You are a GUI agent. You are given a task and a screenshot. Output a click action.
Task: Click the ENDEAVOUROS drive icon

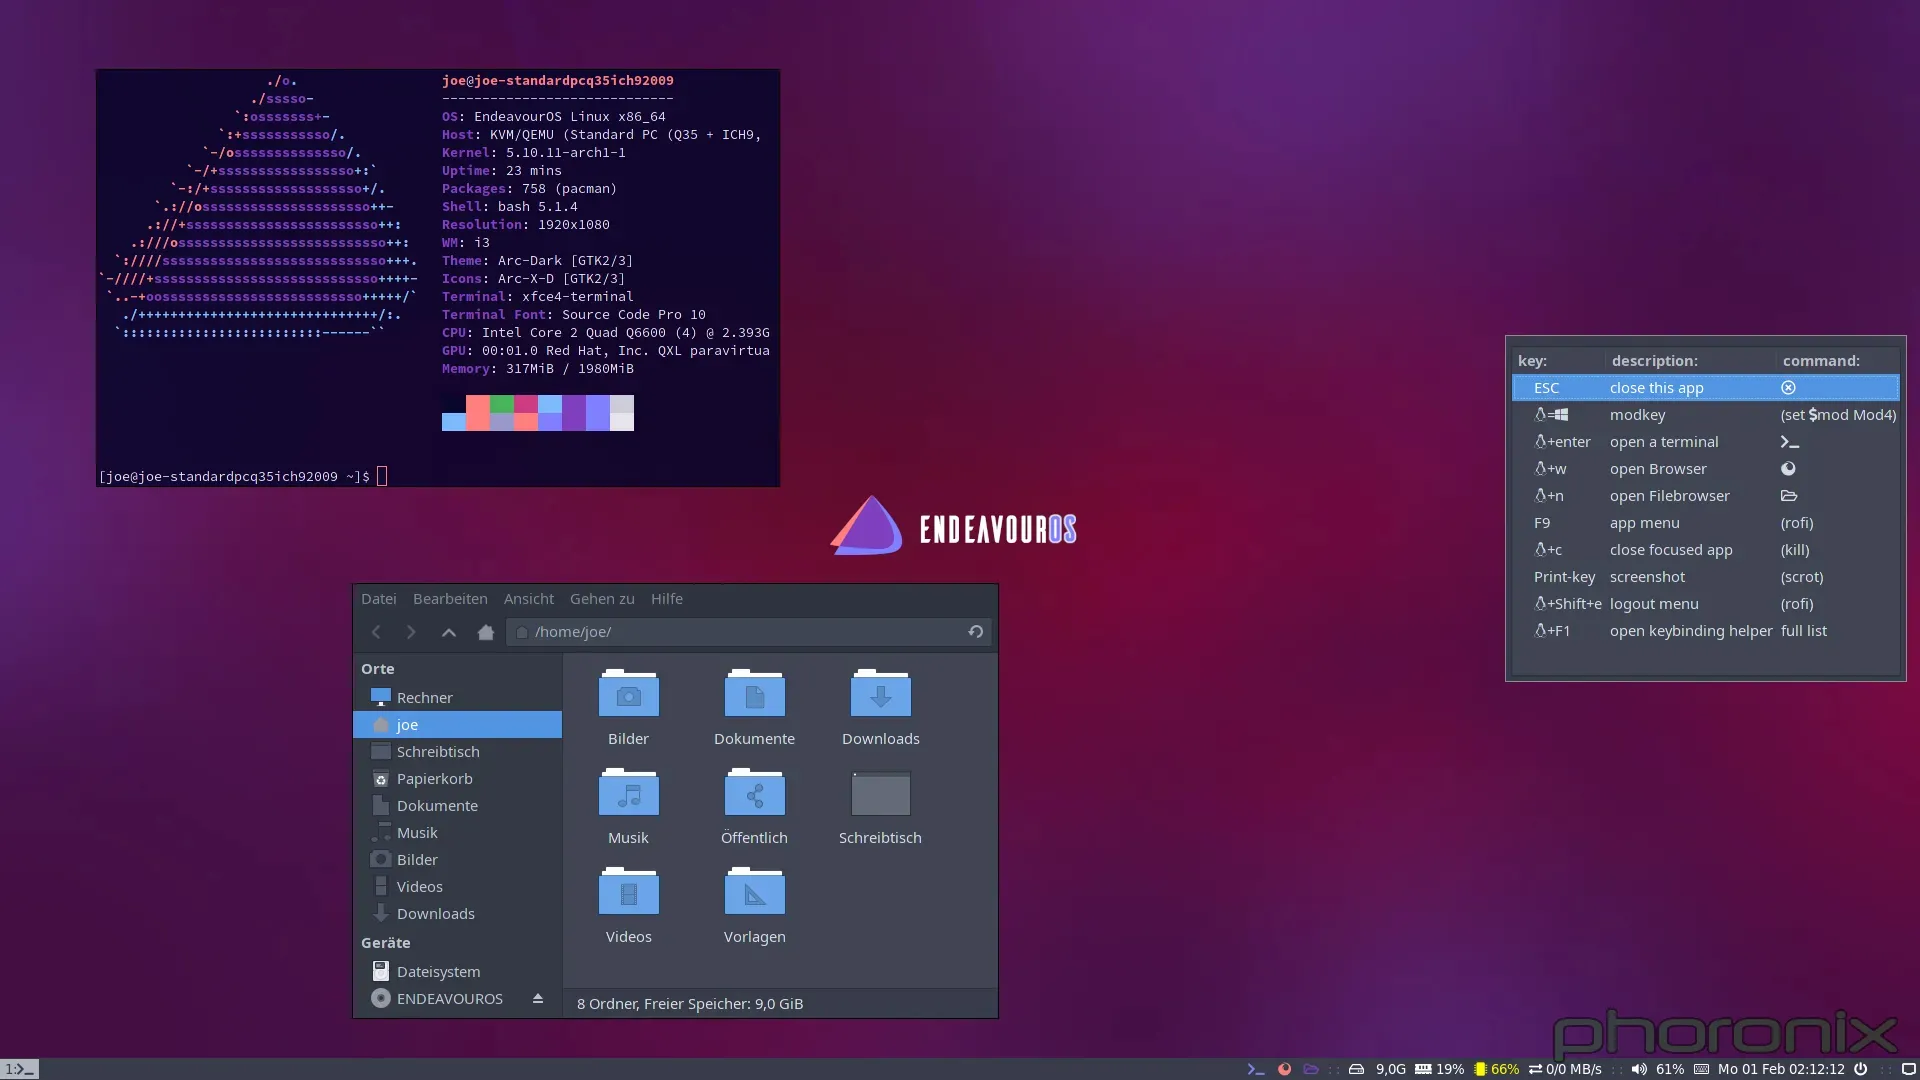click(x=381, y=998)
